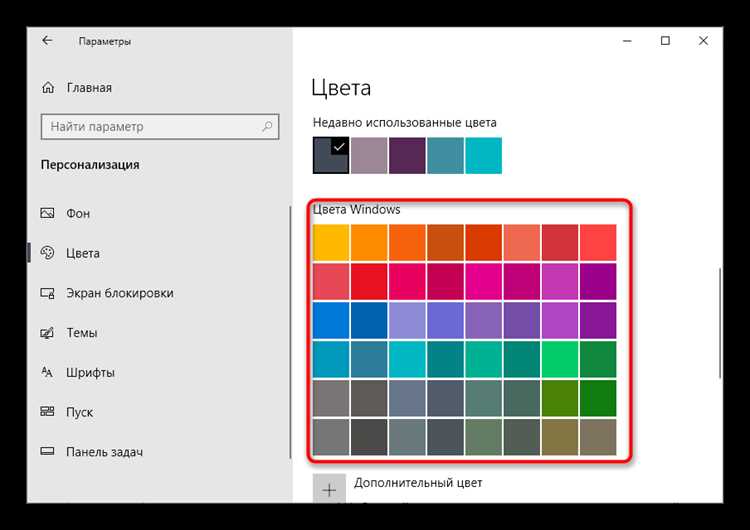This screenshot has width=750, height=530.
Task: Select the bright green swatch in fourth row
Action: (x=560, y=359)
